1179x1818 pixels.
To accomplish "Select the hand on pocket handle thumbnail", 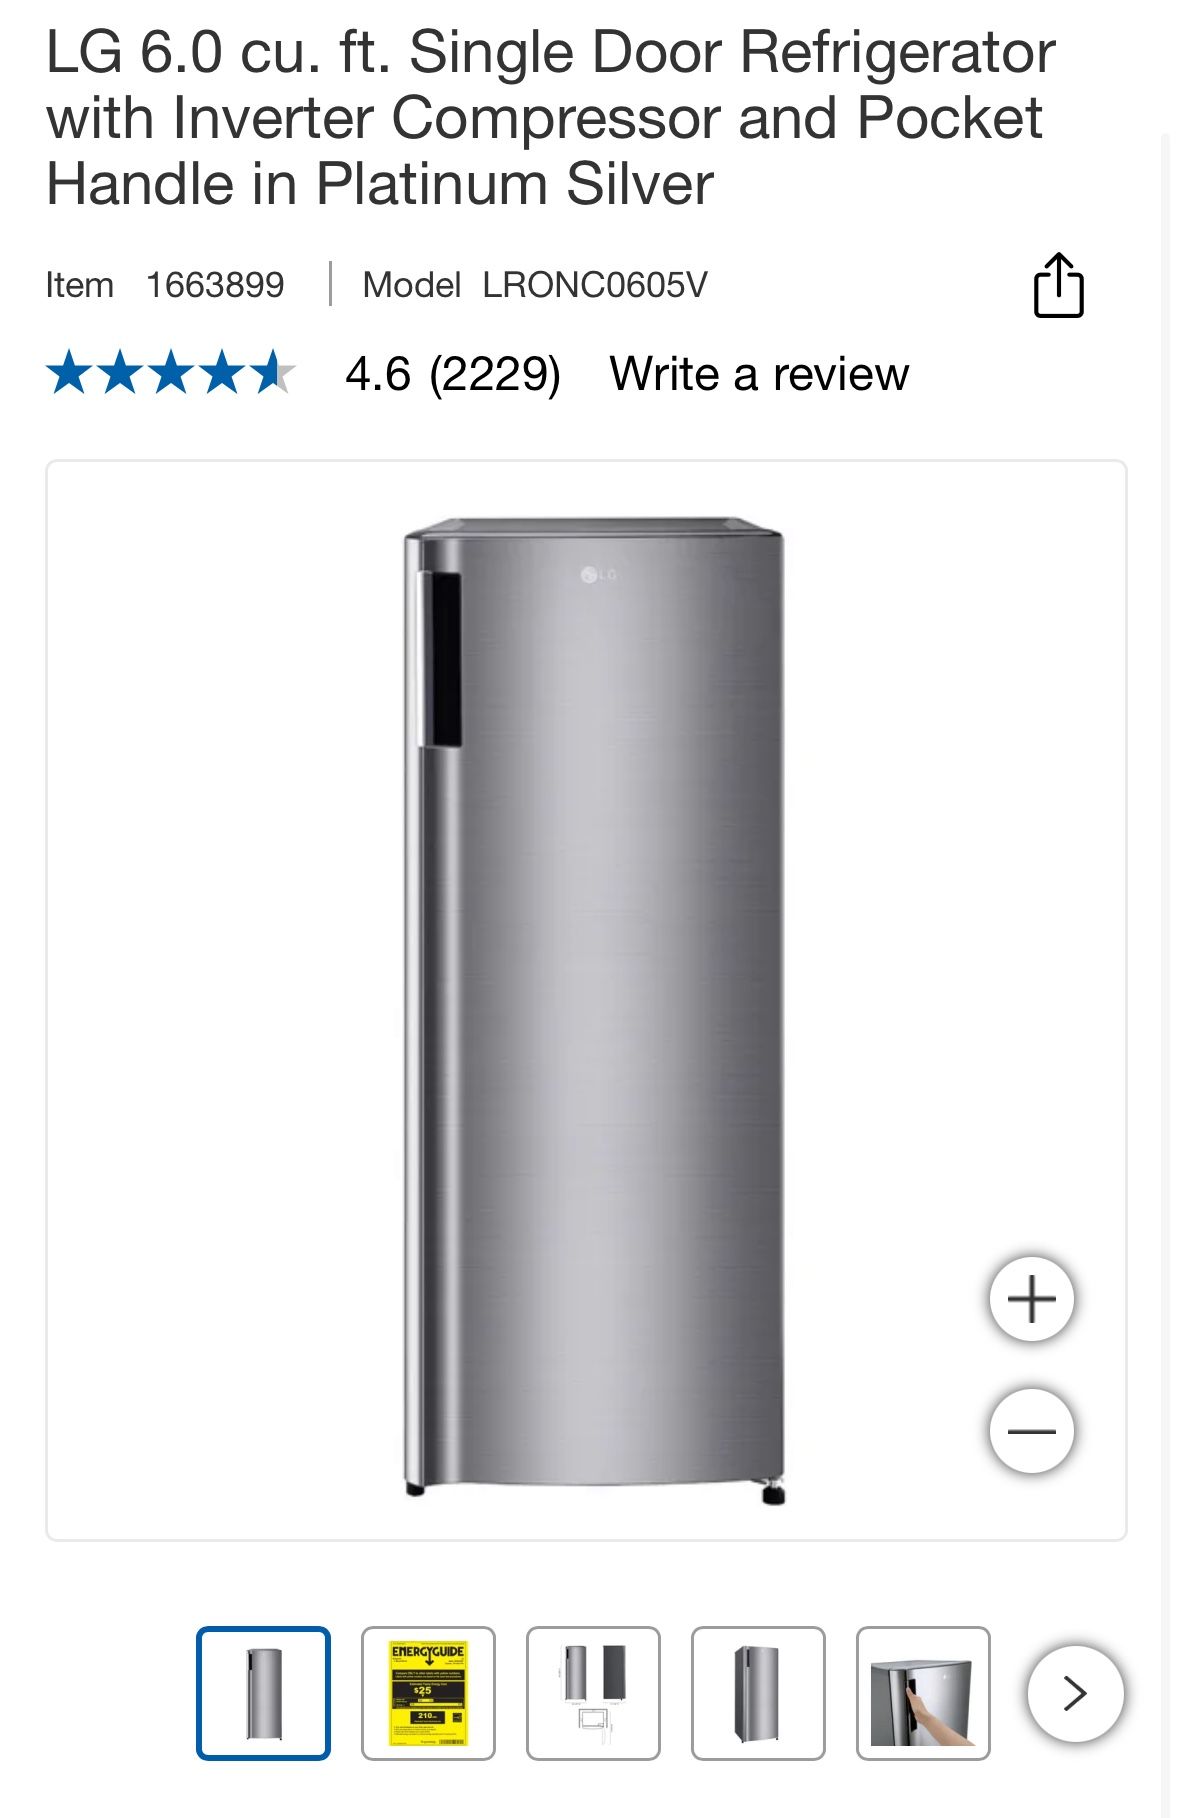I will pyautogui.click(x=923, y=1693).
